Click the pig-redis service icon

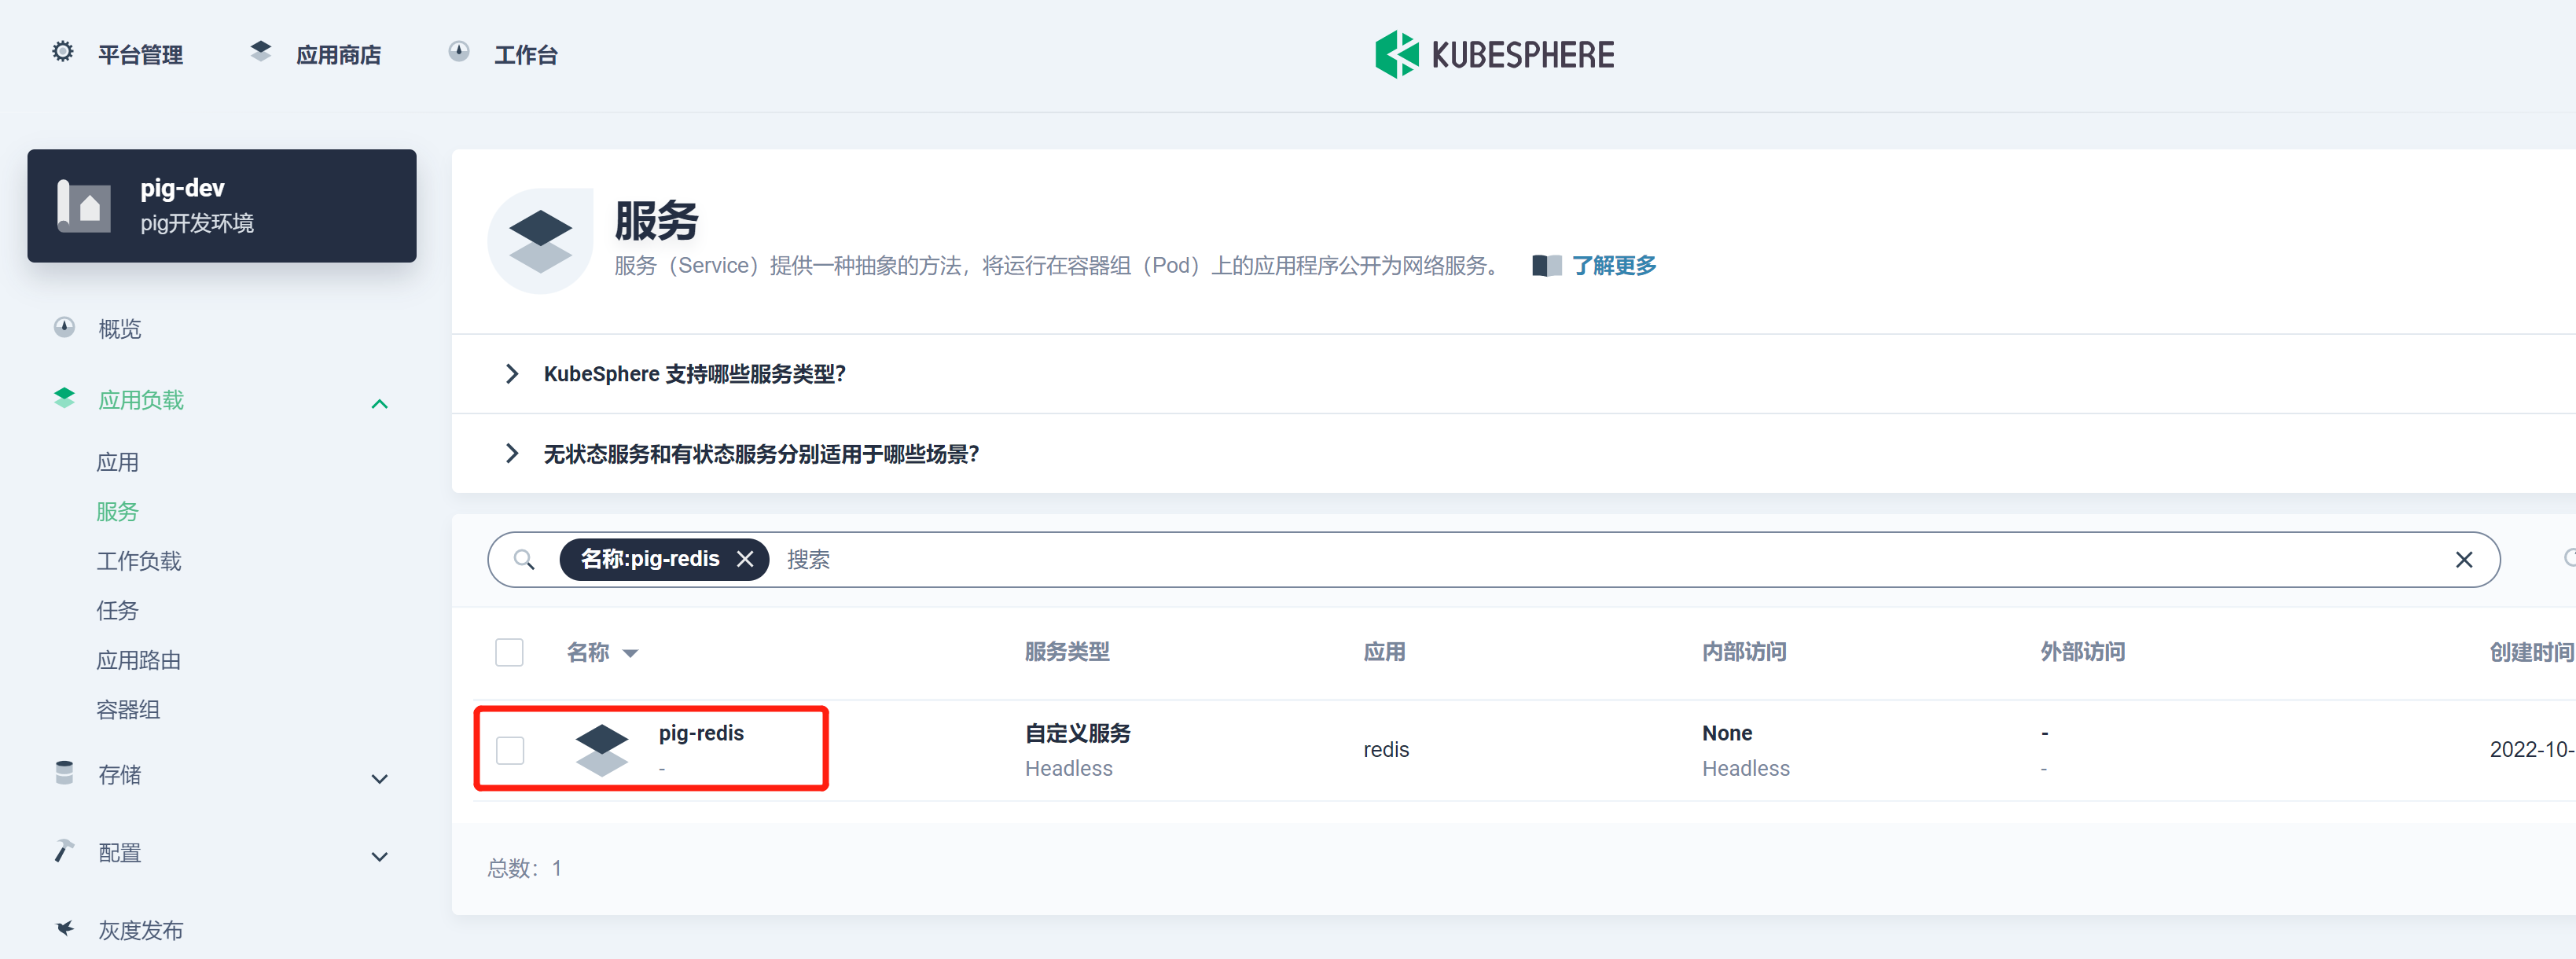(602, 749)
